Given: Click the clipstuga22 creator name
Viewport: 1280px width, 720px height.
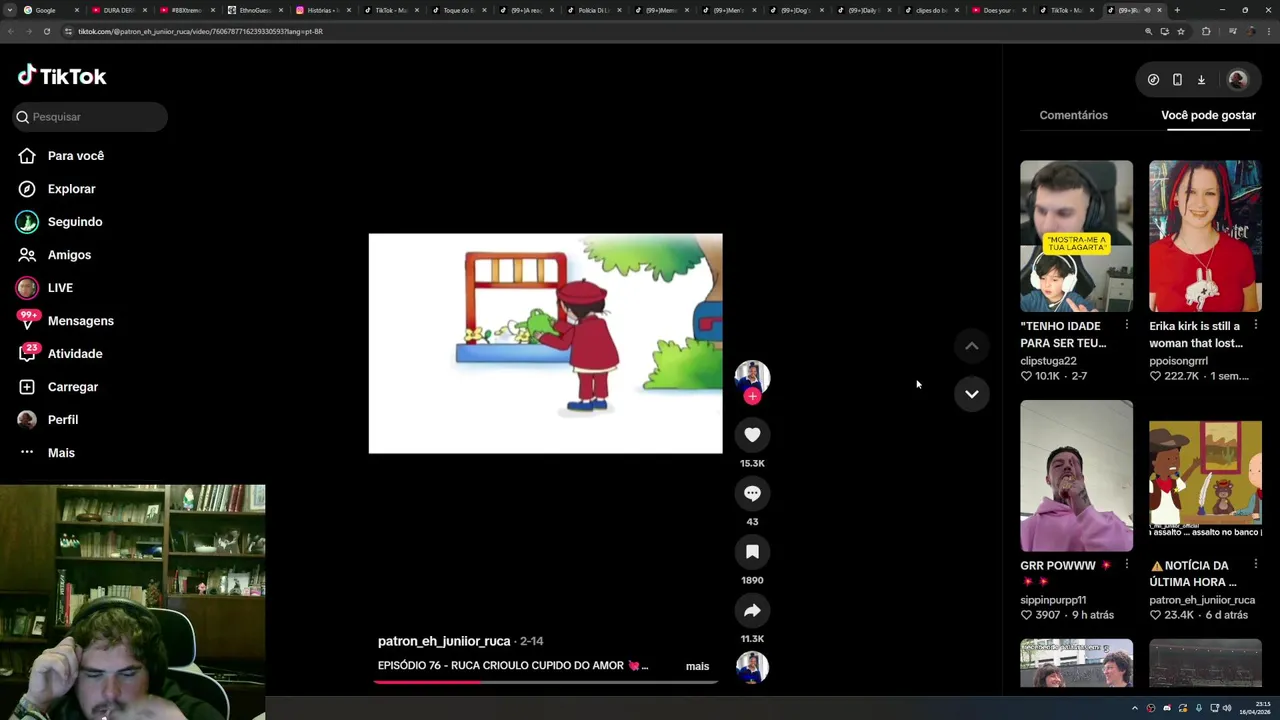Looking at the screenshot, I should pos(1048,361).
